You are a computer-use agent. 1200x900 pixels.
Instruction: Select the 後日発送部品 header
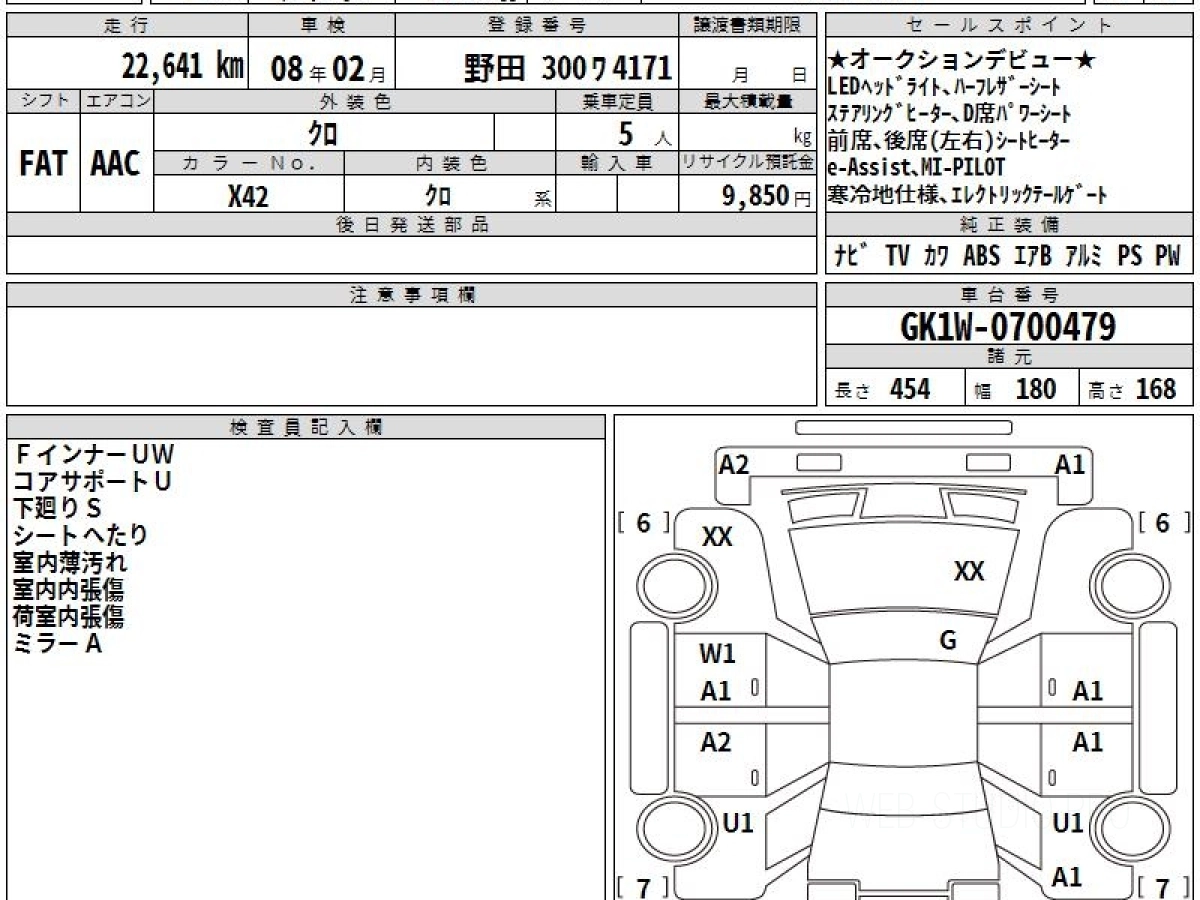412,225
